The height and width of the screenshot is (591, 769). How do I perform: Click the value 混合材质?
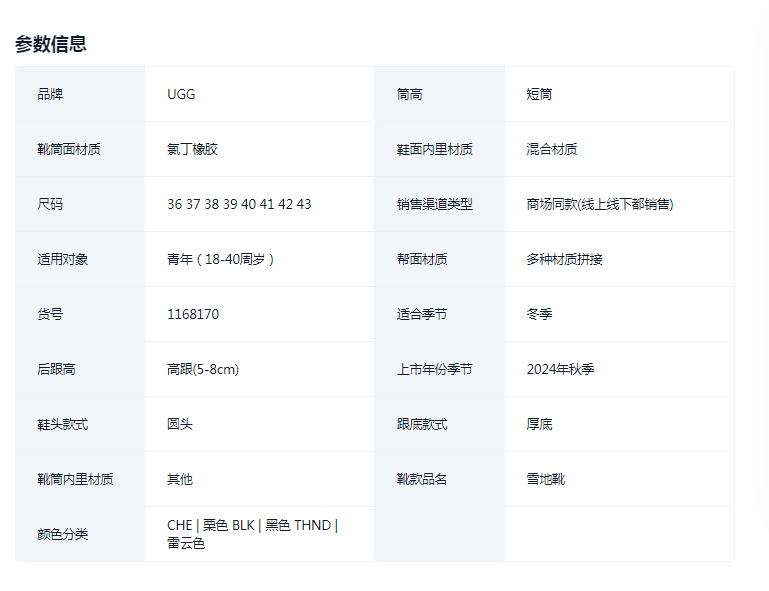(552, 149)
